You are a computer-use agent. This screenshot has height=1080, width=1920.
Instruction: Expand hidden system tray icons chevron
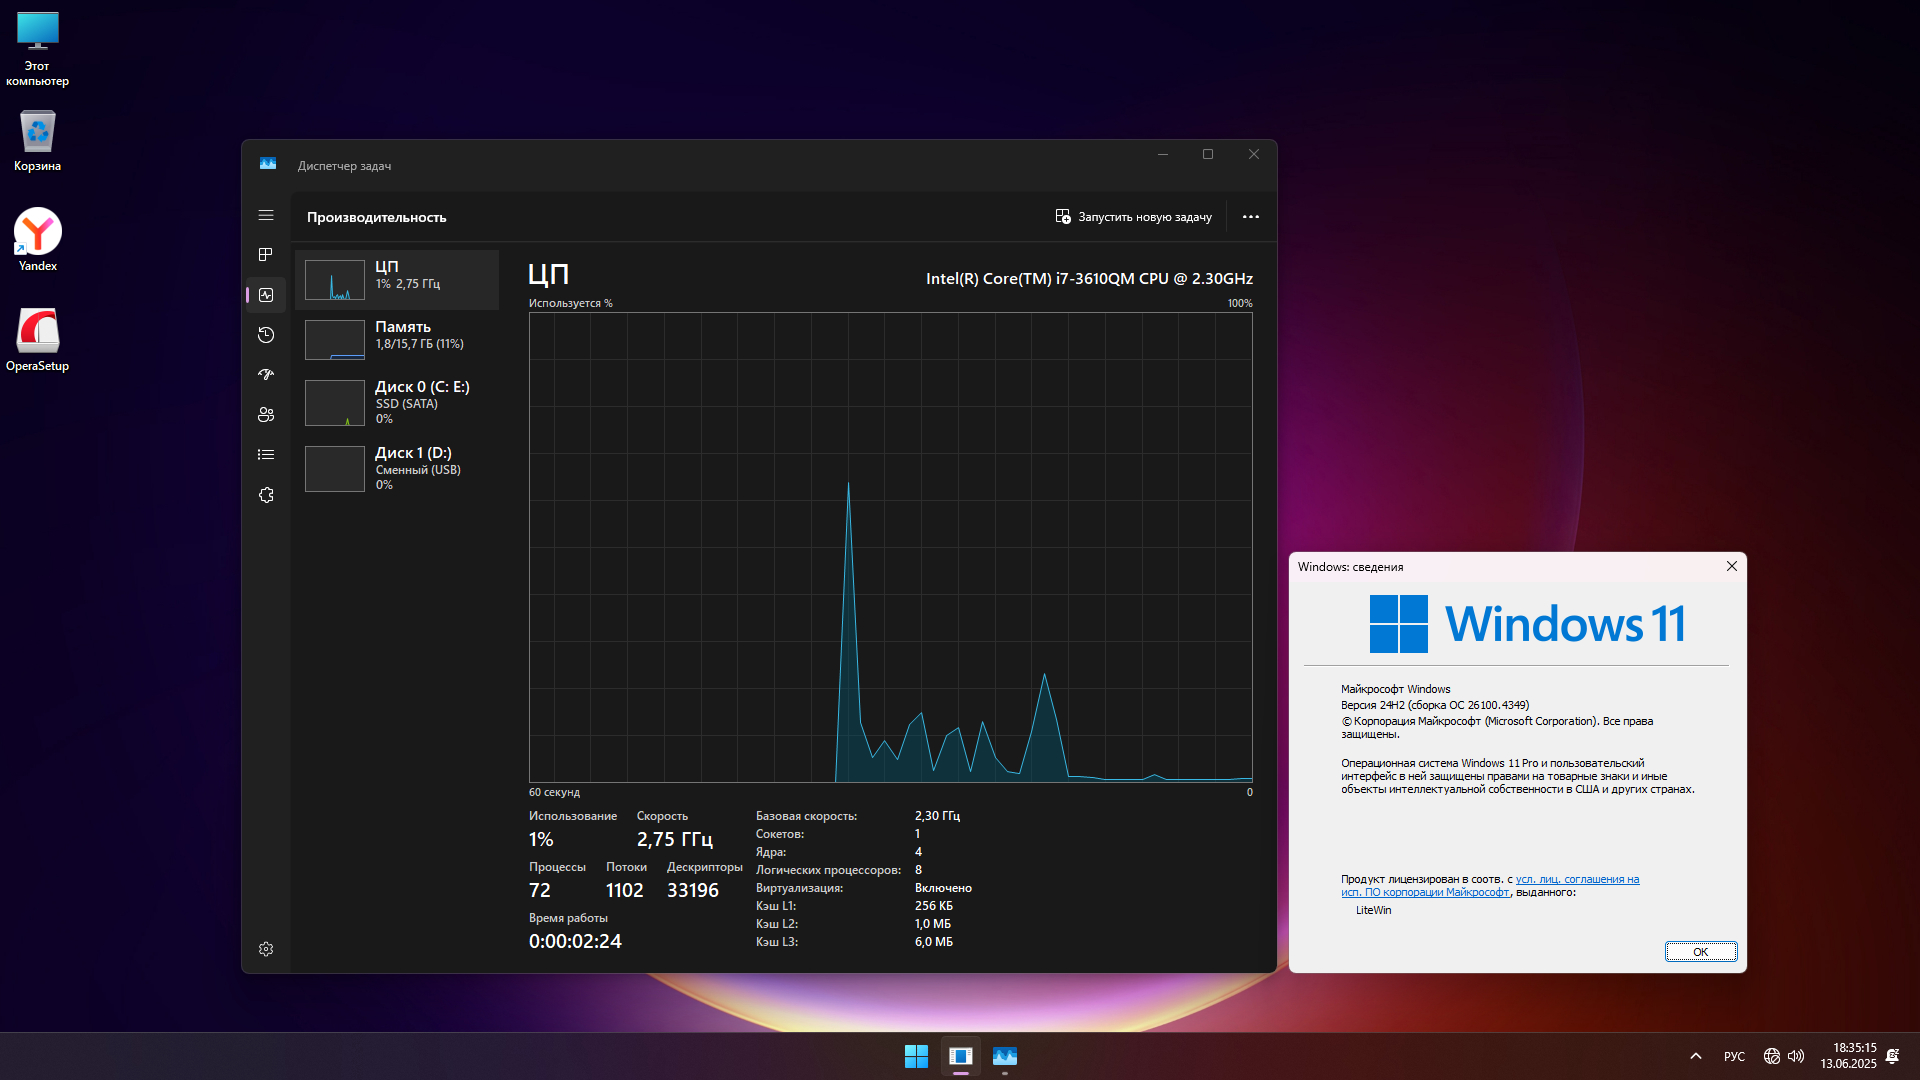(1696, 1056)
